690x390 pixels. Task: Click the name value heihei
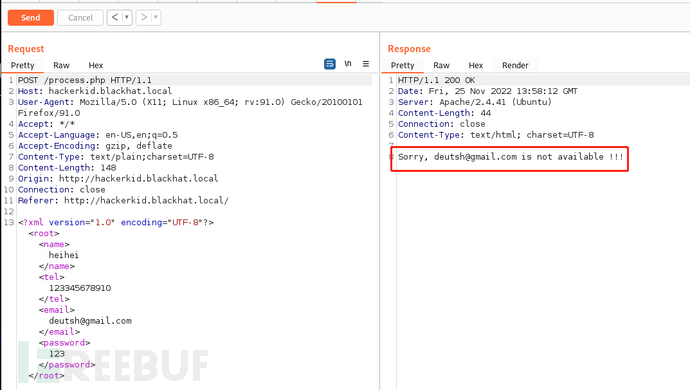click(x=64, y=255)
